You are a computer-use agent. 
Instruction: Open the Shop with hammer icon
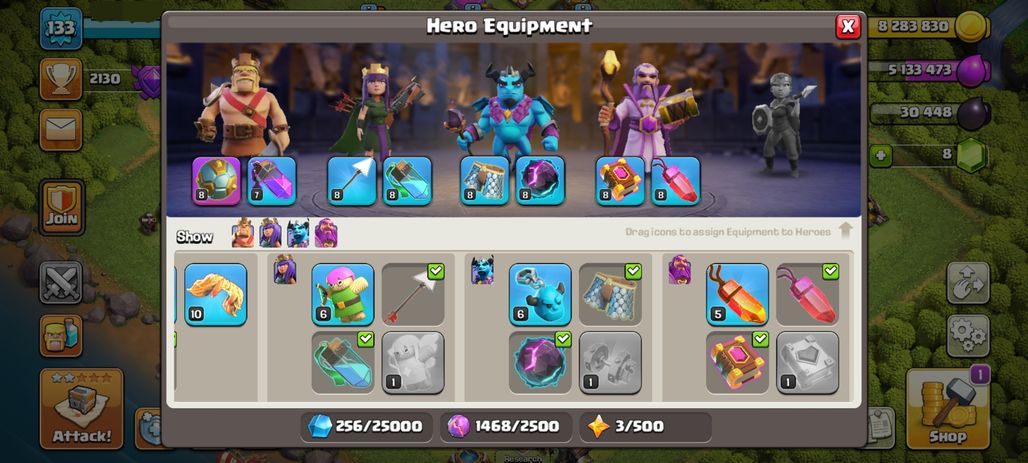[x=947, y=409]
